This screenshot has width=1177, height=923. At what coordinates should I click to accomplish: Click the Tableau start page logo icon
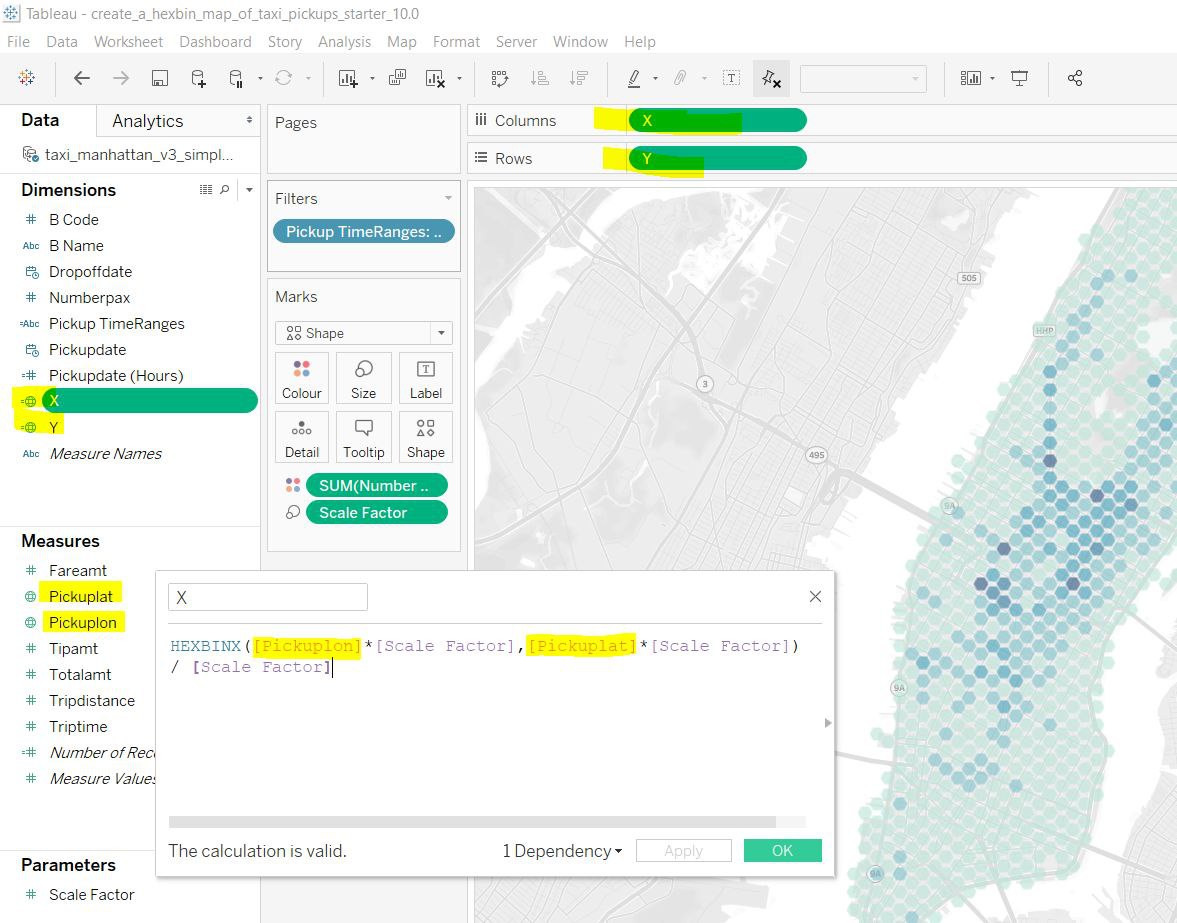coord(26,78)
